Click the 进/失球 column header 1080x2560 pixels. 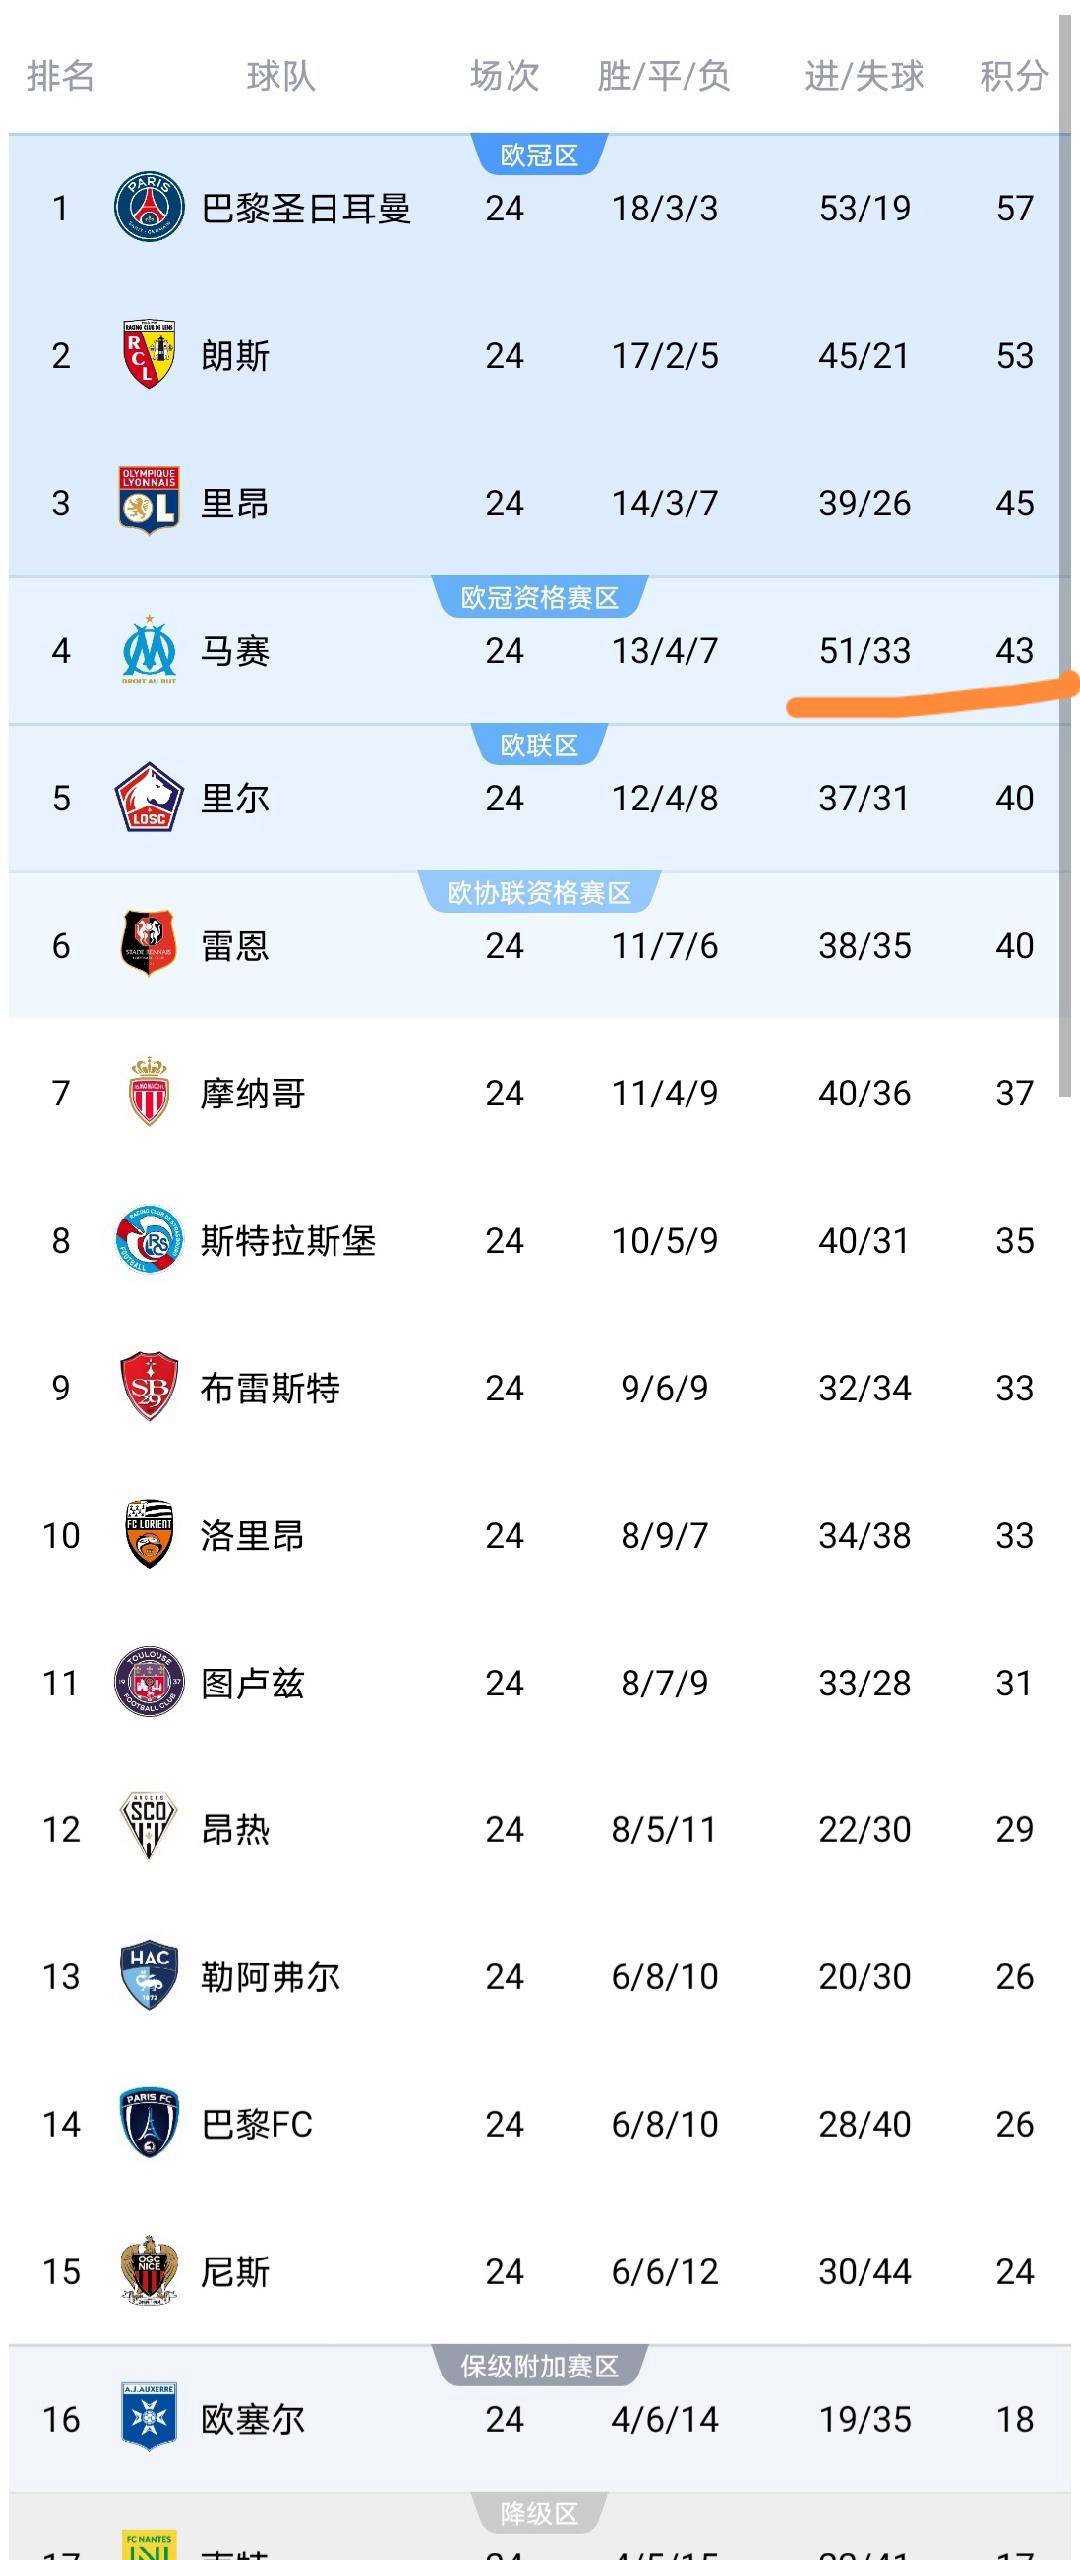tap(864, 76)
